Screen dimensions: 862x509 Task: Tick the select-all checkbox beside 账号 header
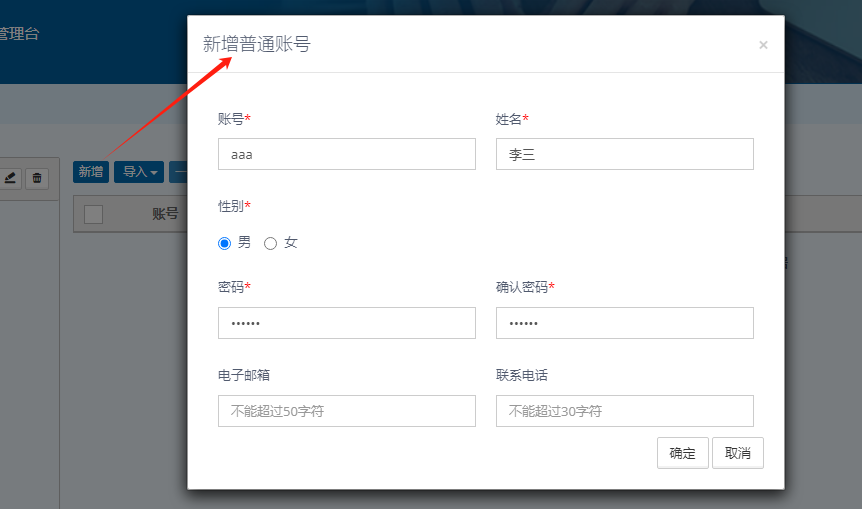[93, 213]
